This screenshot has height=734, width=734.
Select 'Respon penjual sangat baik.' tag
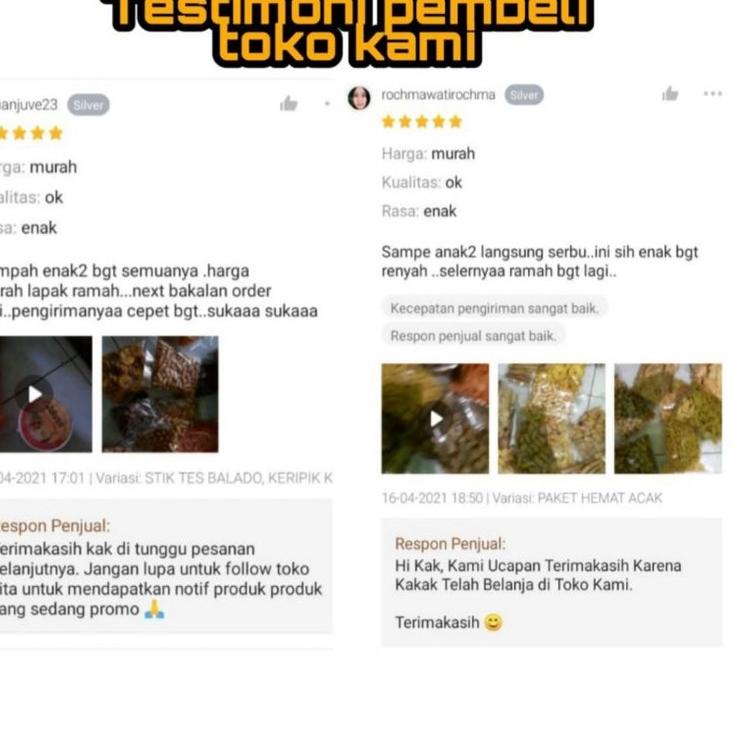(x=473, y=336)
